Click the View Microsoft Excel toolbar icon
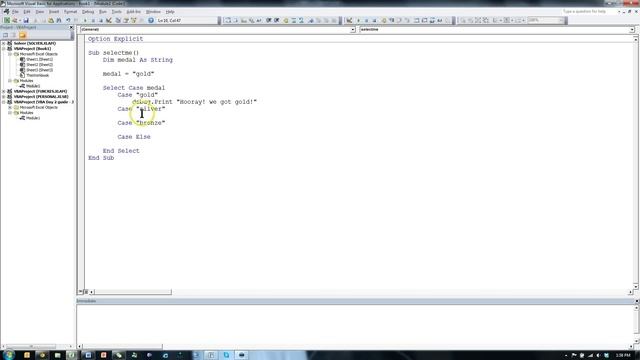The image size is (640, 360). (x=7, y=20)
